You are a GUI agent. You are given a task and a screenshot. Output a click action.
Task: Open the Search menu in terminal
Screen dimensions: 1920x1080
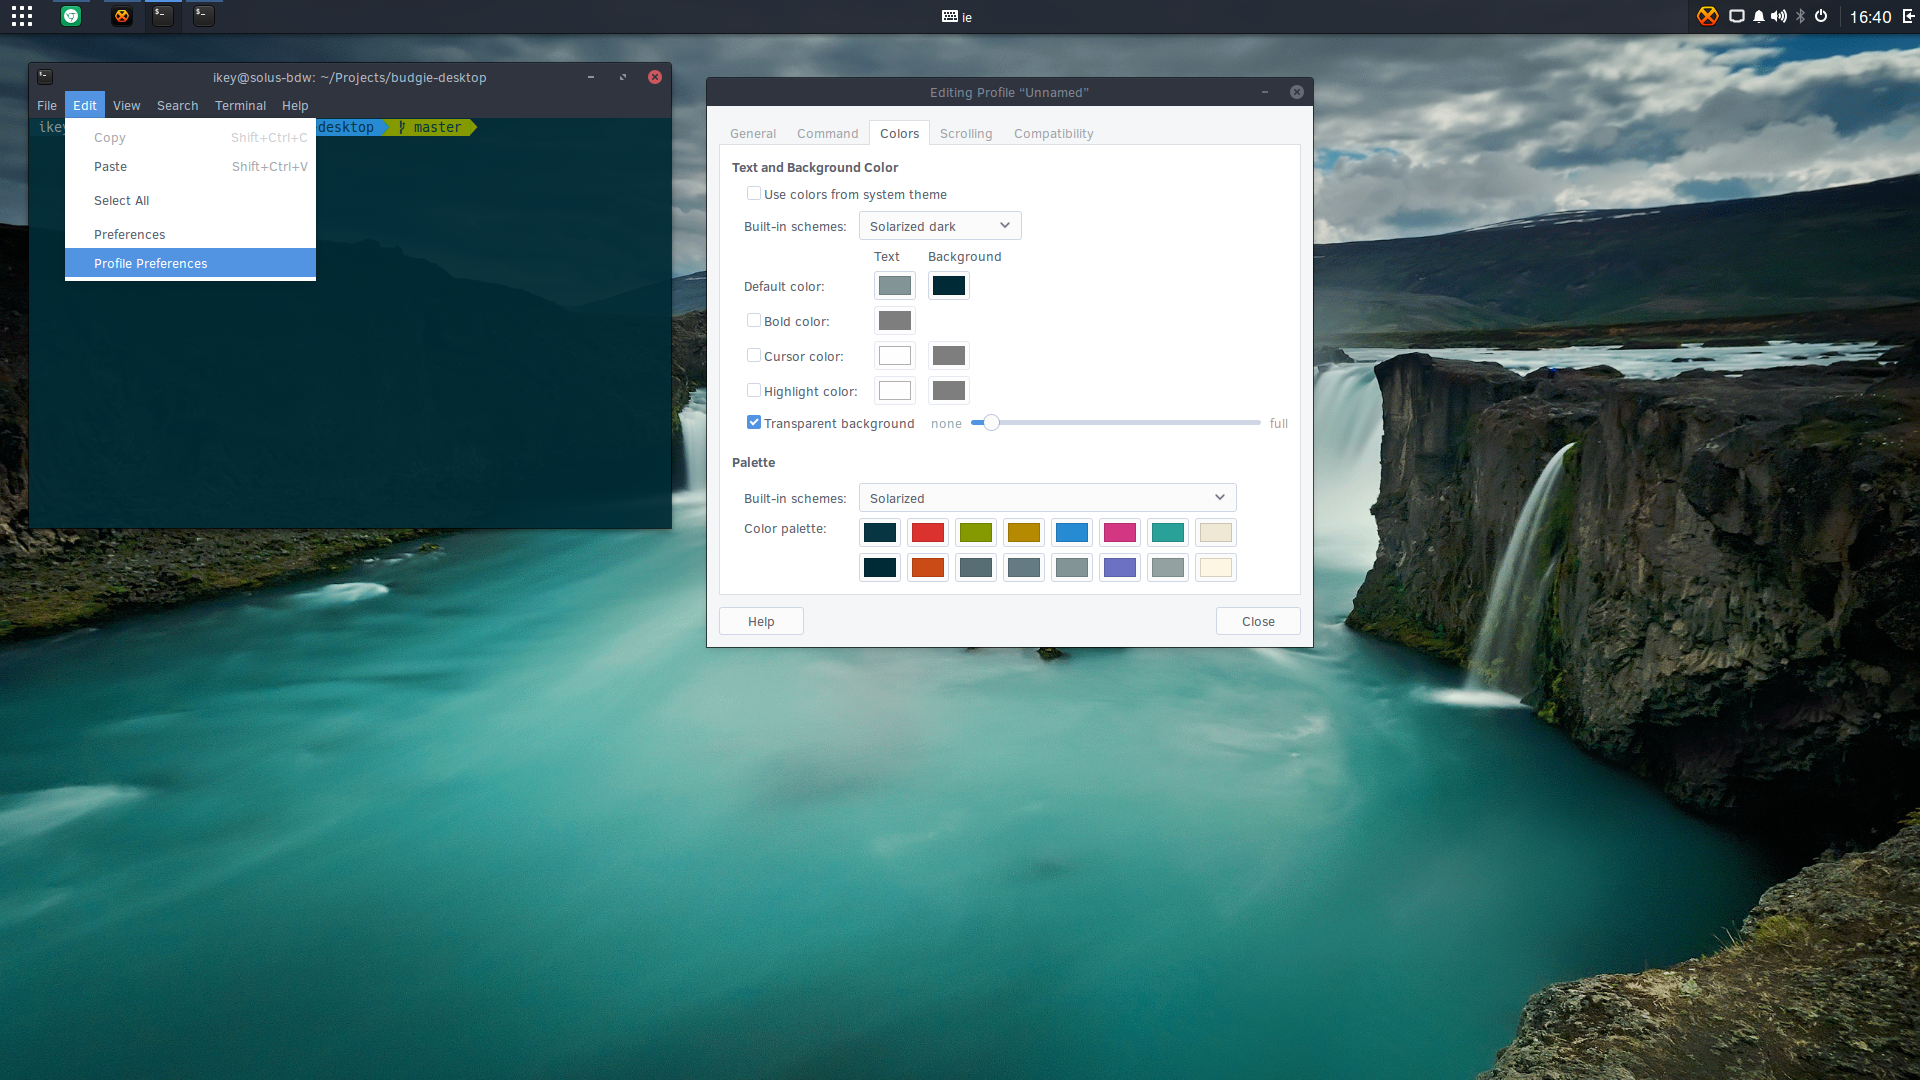tap(178, 105)
